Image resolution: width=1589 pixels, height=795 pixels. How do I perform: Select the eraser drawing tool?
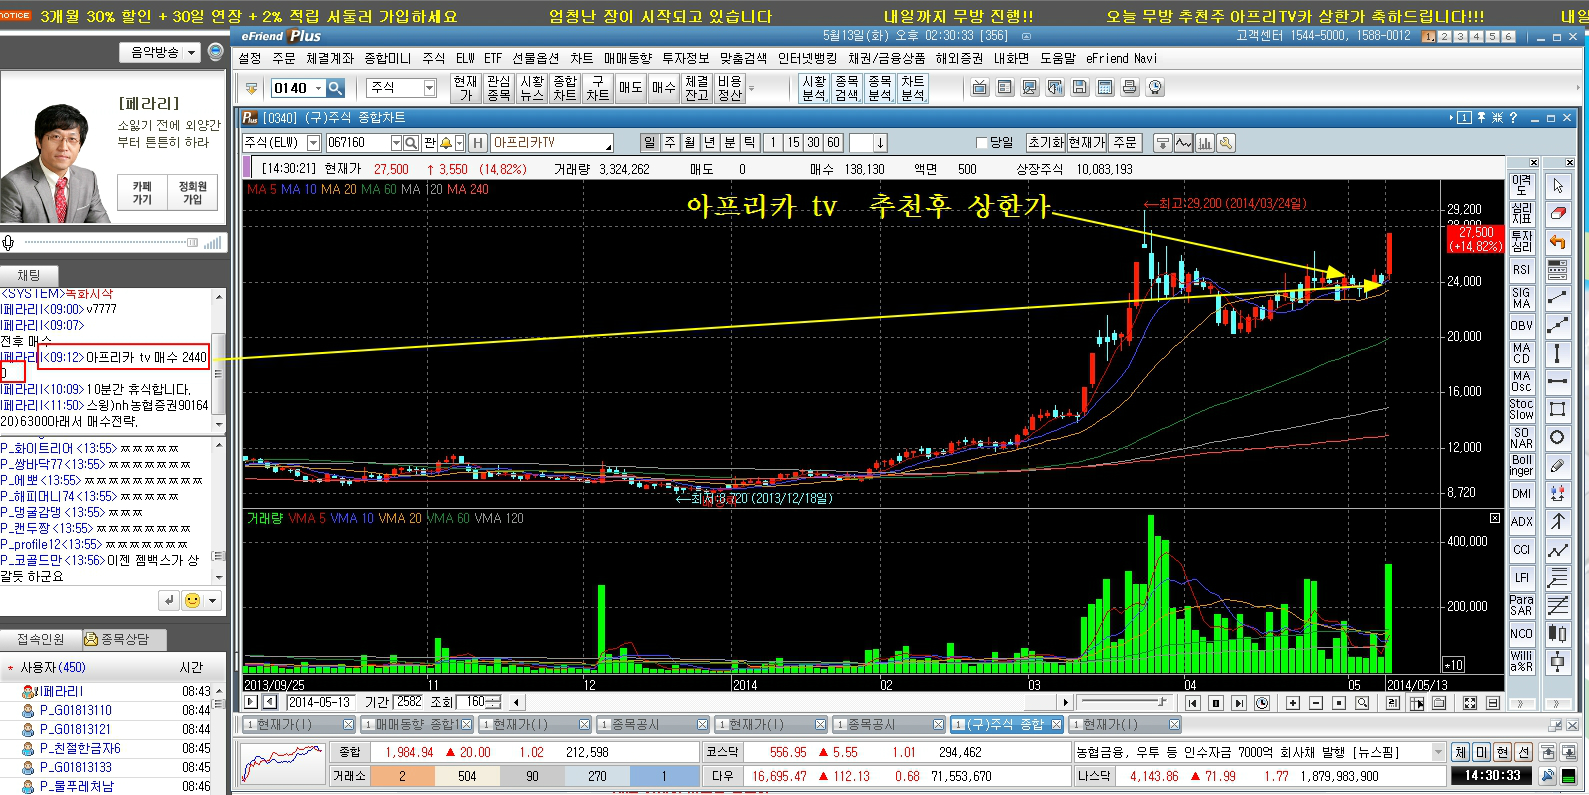1557,214
